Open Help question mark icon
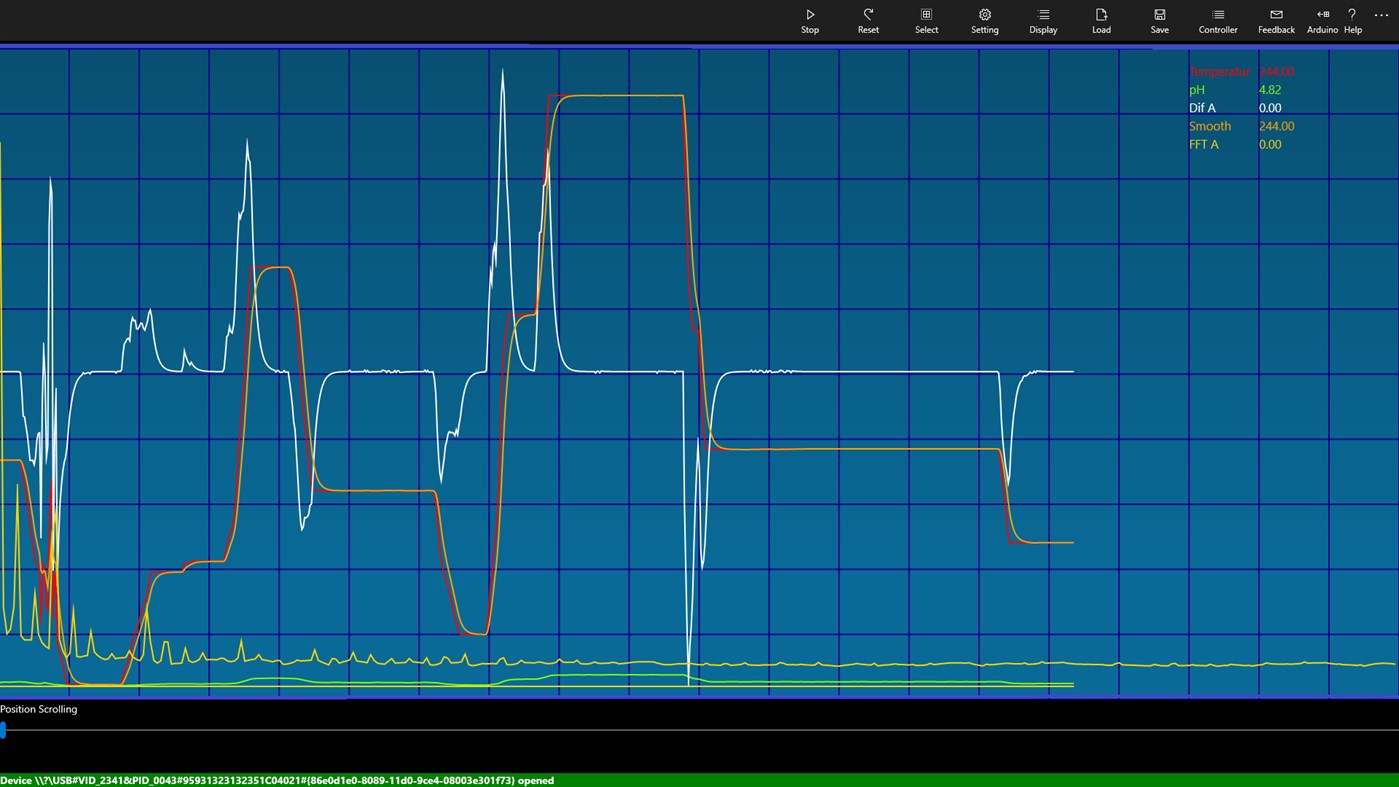1399x787 pixels. click(1352, 15)
